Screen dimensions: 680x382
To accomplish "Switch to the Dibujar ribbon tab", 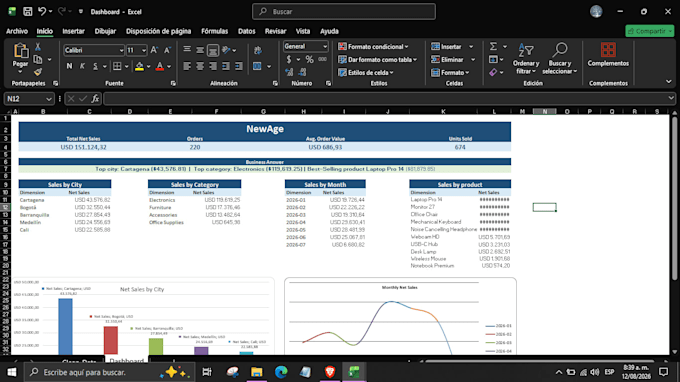I will [x=105, y=31].
